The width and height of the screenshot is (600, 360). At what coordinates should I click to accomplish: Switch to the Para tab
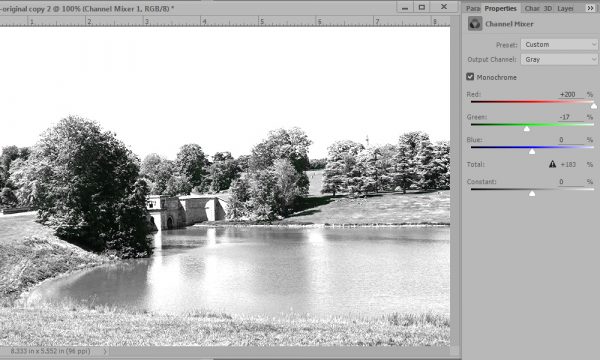point(473,8)
